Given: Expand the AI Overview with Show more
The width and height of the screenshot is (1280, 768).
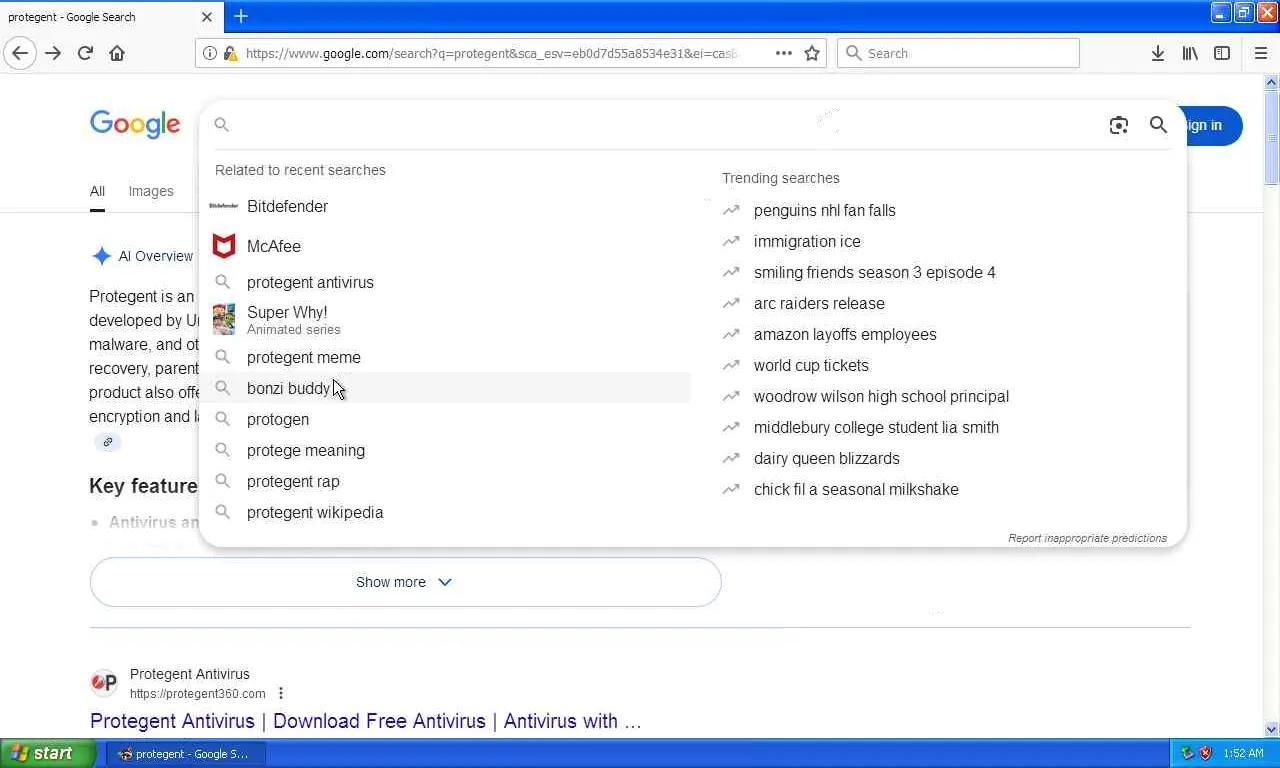Looking at the screenshot, I should 405,582.
